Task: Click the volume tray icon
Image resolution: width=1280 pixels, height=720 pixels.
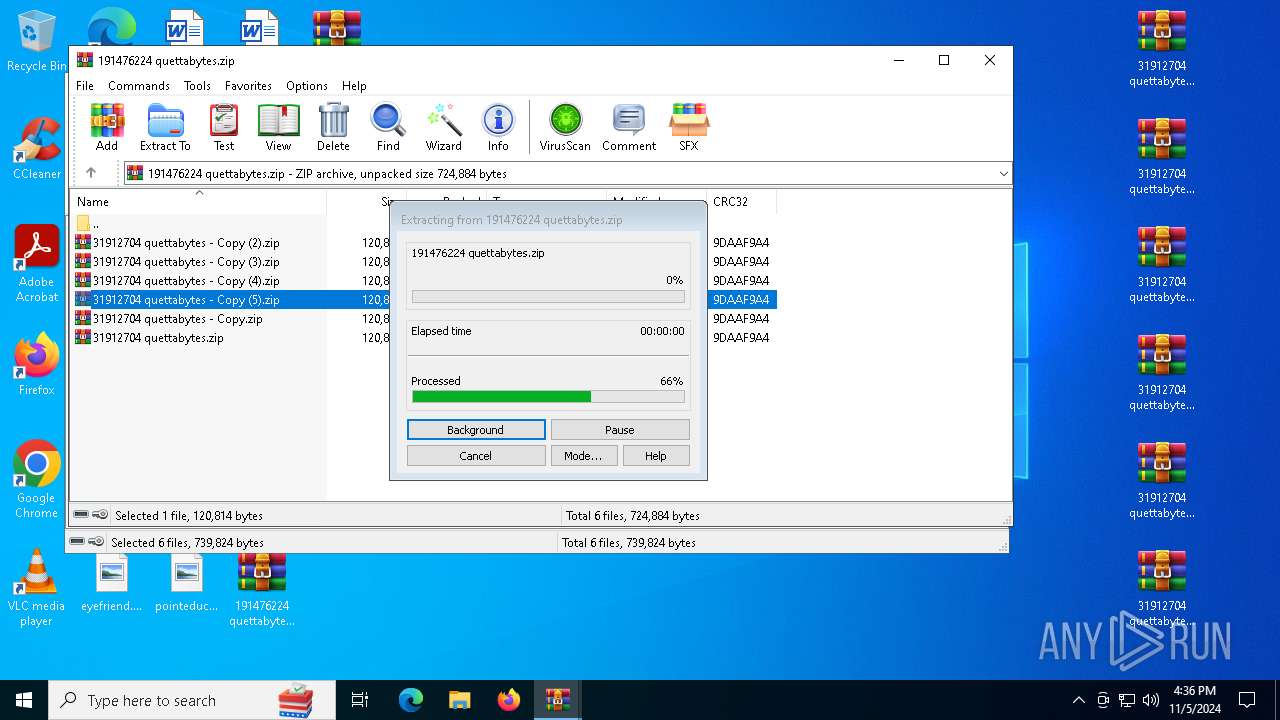Action: (x=1151, y=700)
